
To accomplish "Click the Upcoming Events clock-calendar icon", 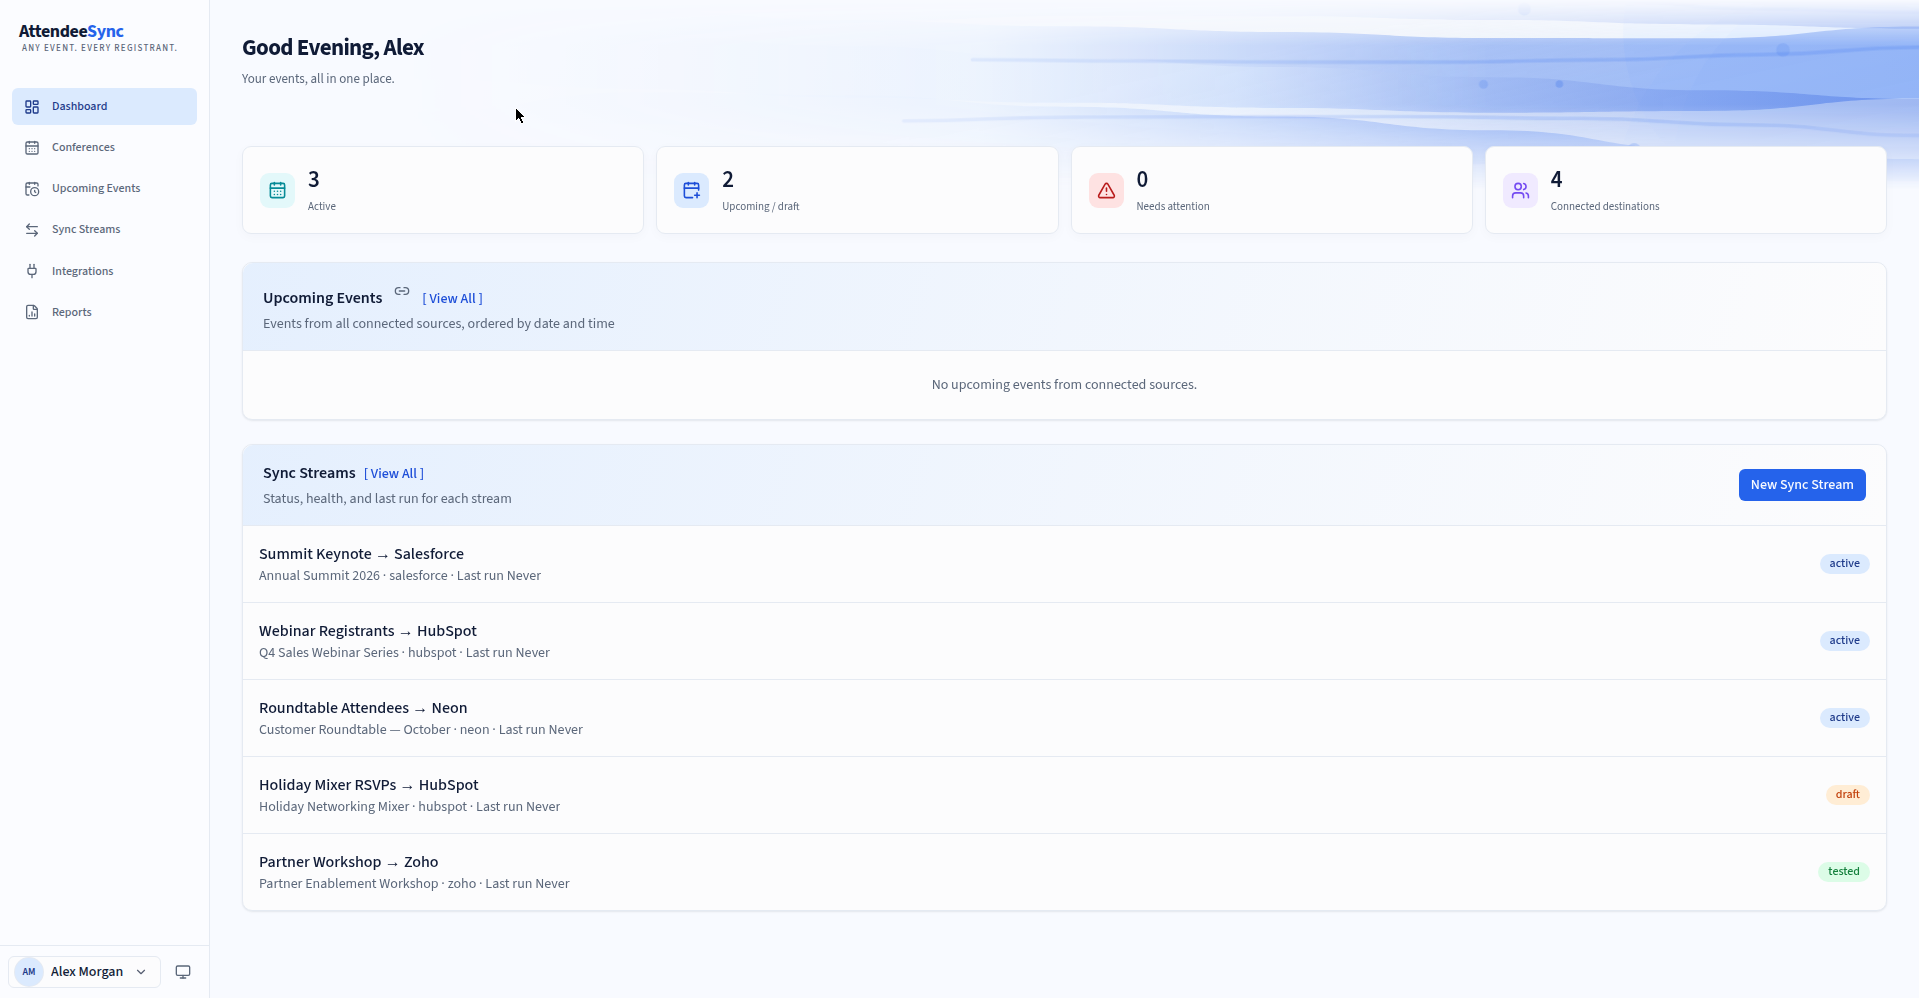I will tap(32, 188).
